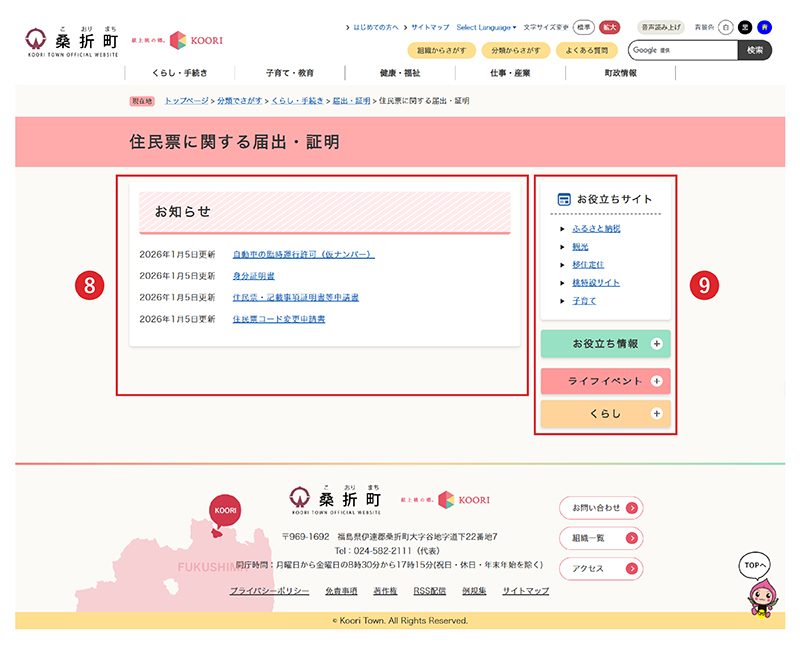Open the 音声読み上げ text-to-speech feature
The height and width of the screenshot is (645, 800).
(x=660, y=27)
